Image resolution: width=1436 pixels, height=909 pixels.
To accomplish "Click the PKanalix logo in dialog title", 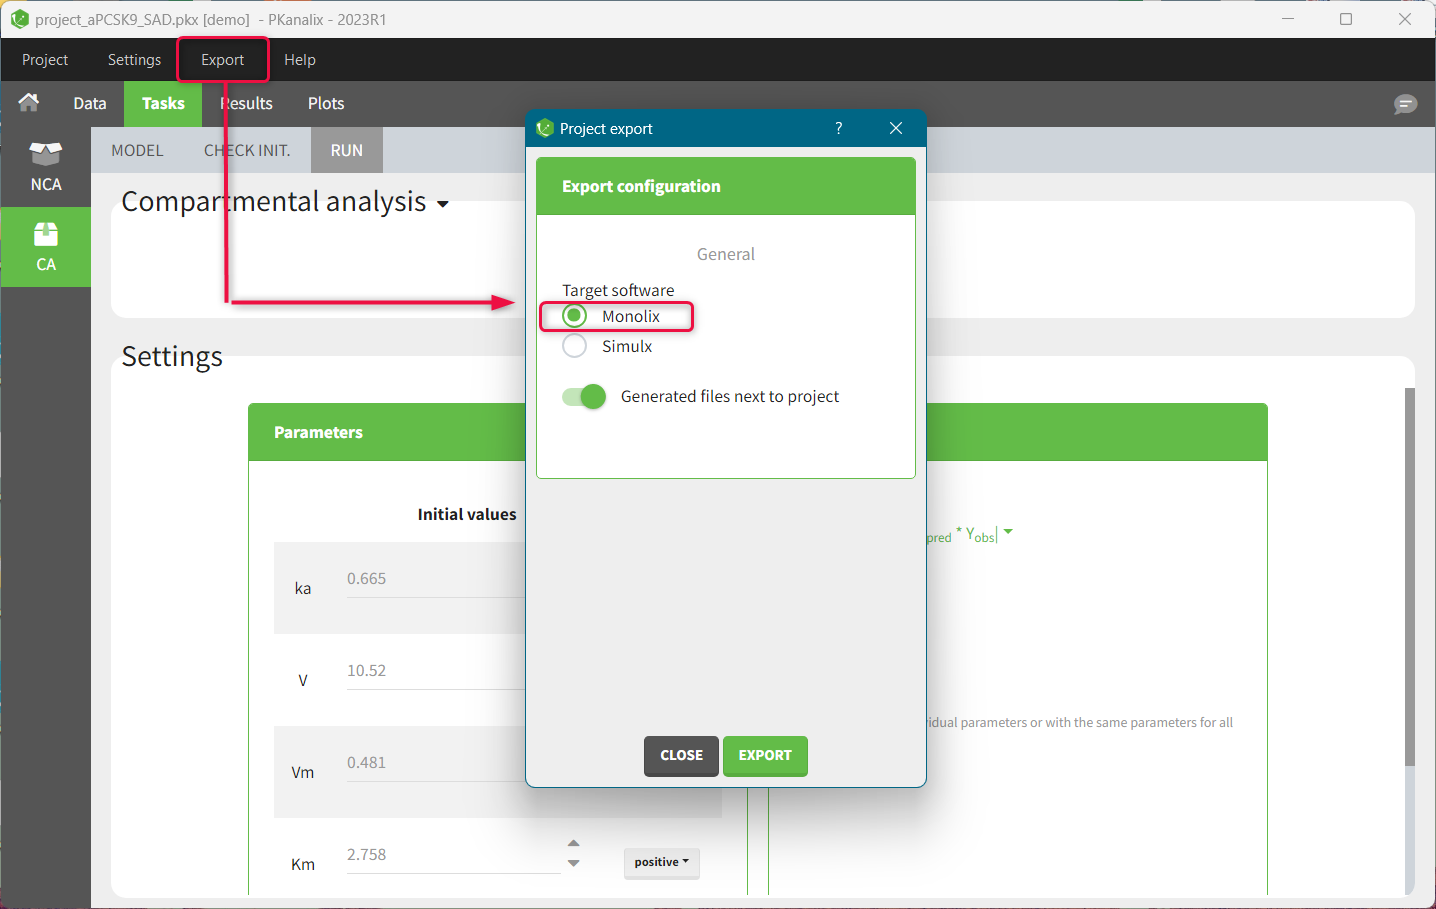I will [545, 128].
